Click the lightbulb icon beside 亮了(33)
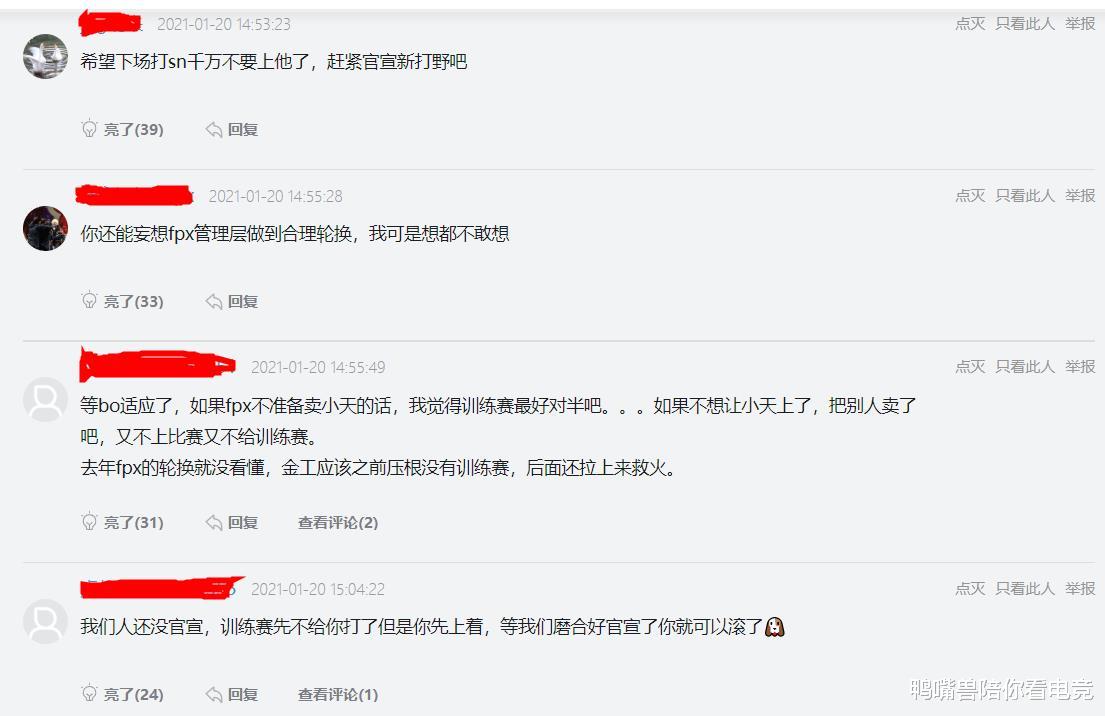 coord(89,300)
